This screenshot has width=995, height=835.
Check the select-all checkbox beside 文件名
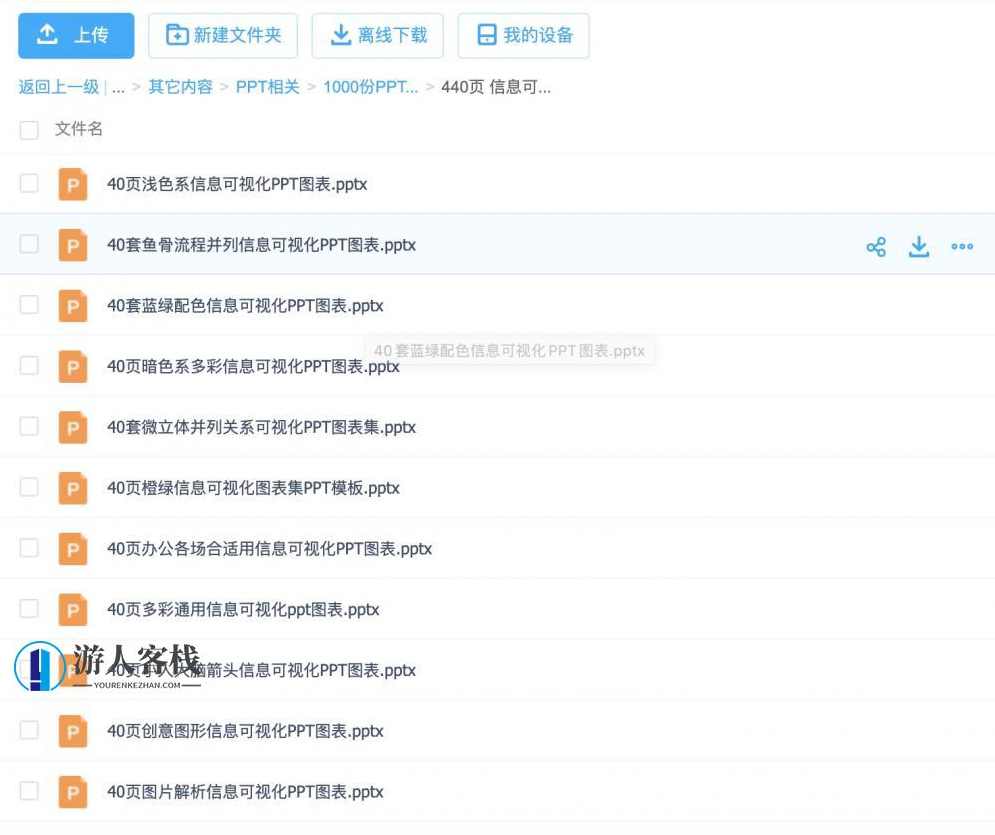[28, 129]
